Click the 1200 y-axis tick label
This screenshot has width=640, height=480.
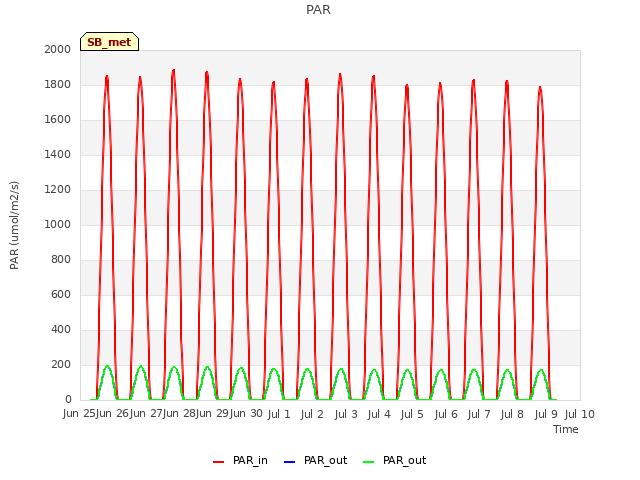pyautogui.click(x=58, y=189)
